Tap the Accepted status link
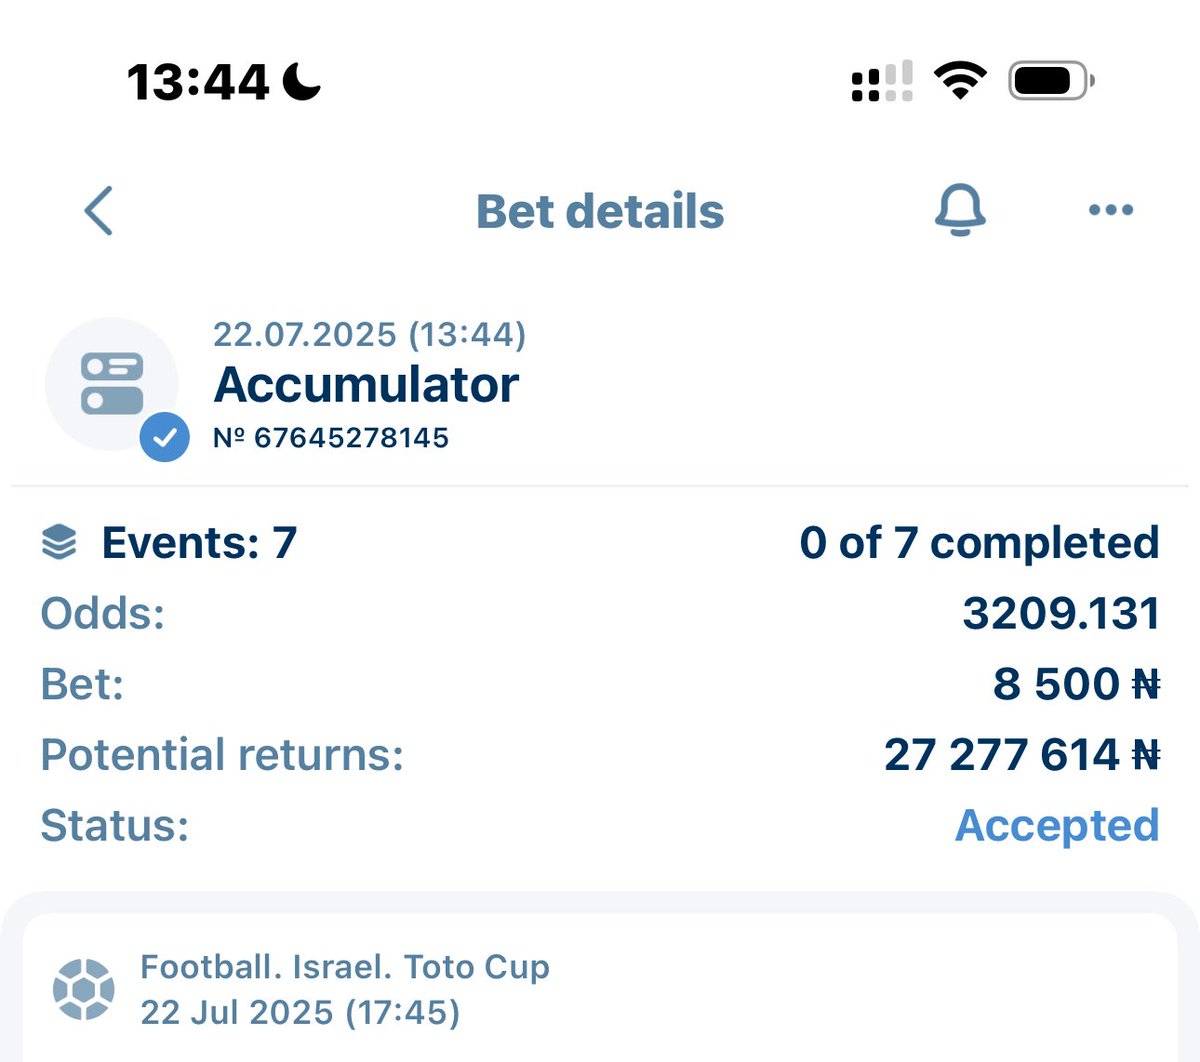Image resolution: width=1200 pixels, height=1062 pixels. click(1057, 825)
